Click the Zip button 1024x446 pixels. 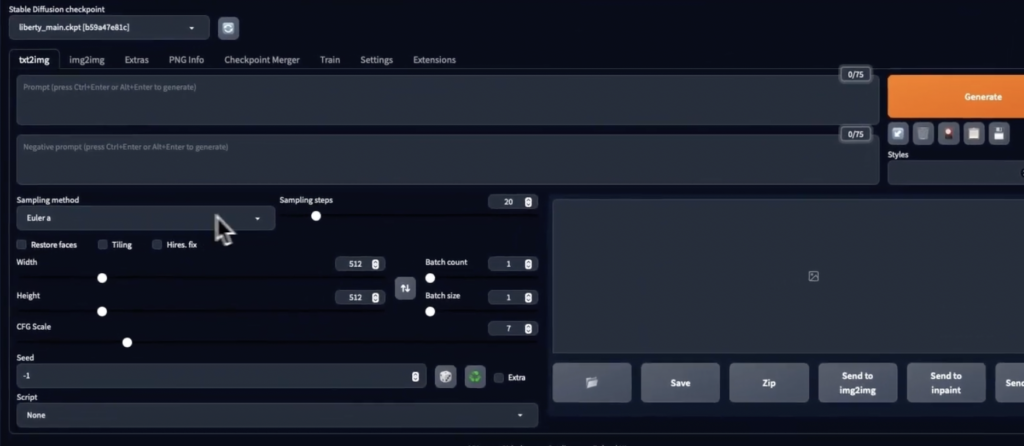coord(769,383)
